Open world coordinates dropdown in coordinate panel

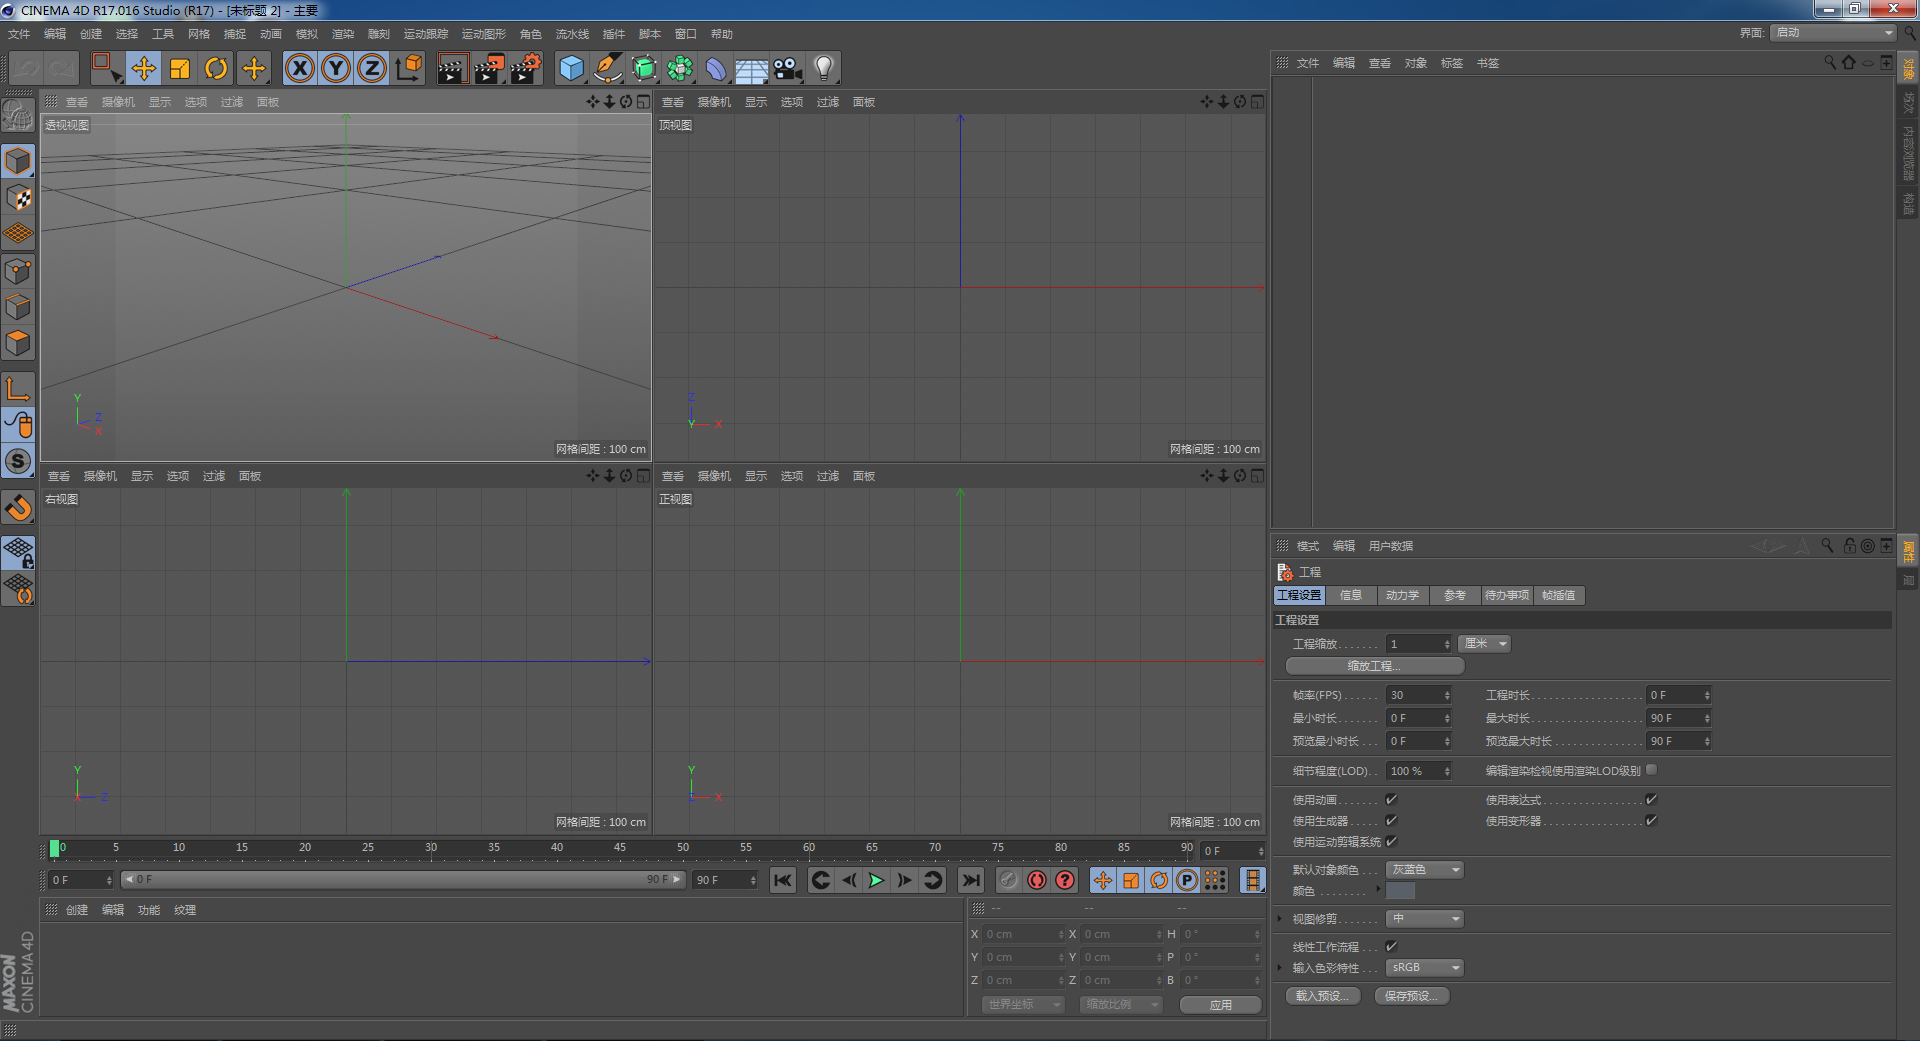(1022, 1004)
